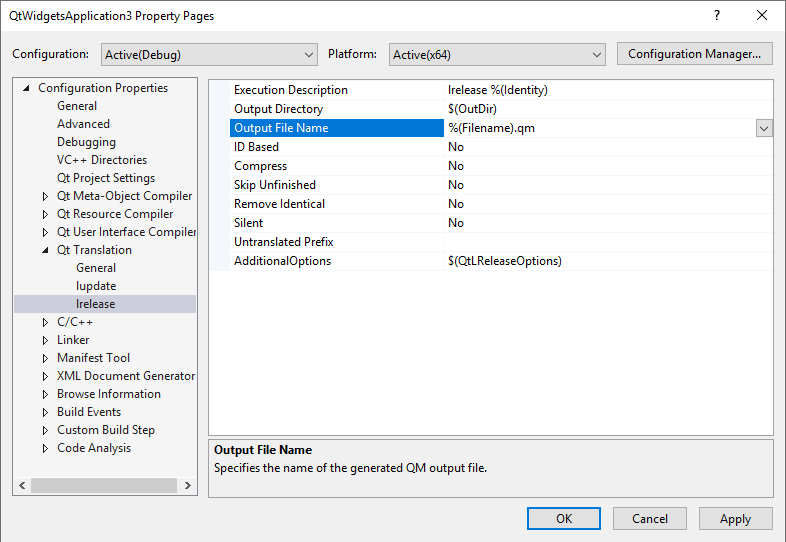Viewport: 786px width, 542px height.
Task: Click the tree horizontal scrollbar thumb
Action: [104, 485]
